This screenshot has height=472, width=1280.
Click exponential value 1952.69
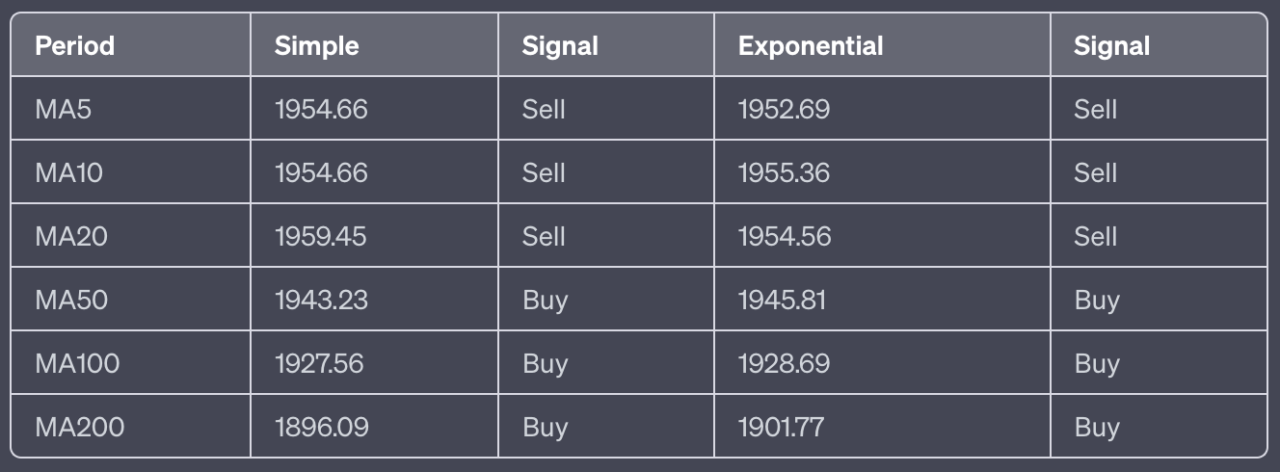[784, 109]
